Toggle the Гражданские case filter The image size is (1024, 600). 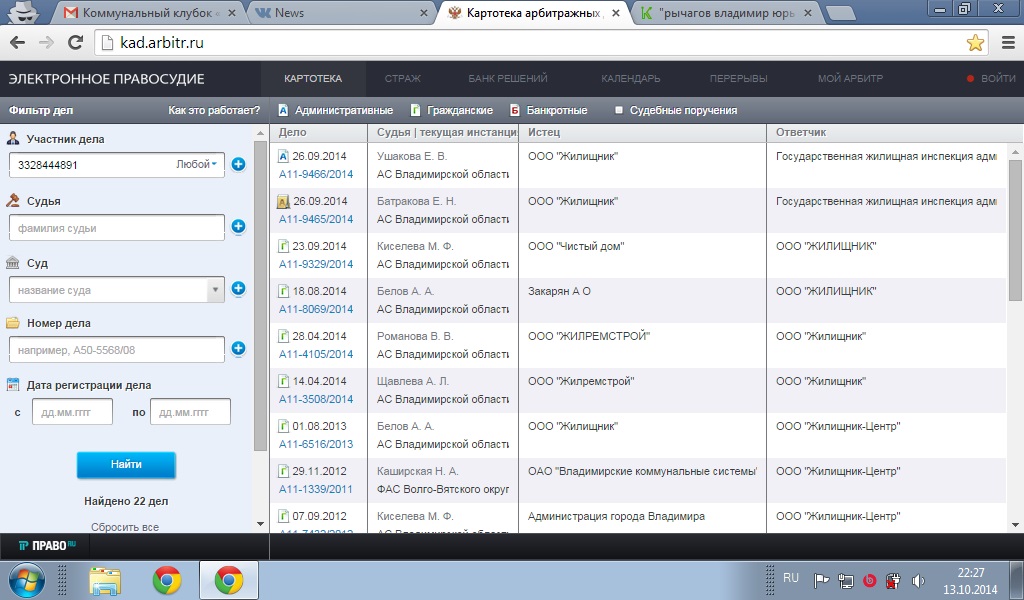pyautogui.click(x=452, y=110)
